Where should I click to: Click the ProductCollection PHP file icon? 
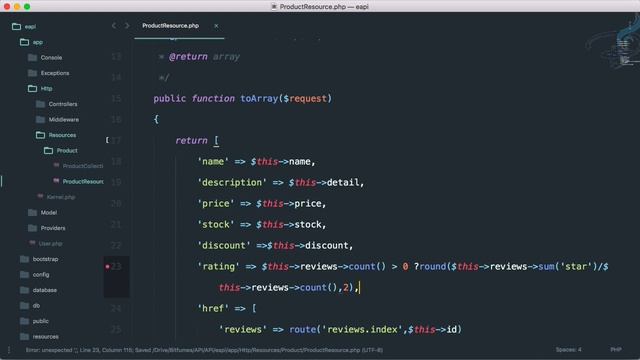(56, 165)
